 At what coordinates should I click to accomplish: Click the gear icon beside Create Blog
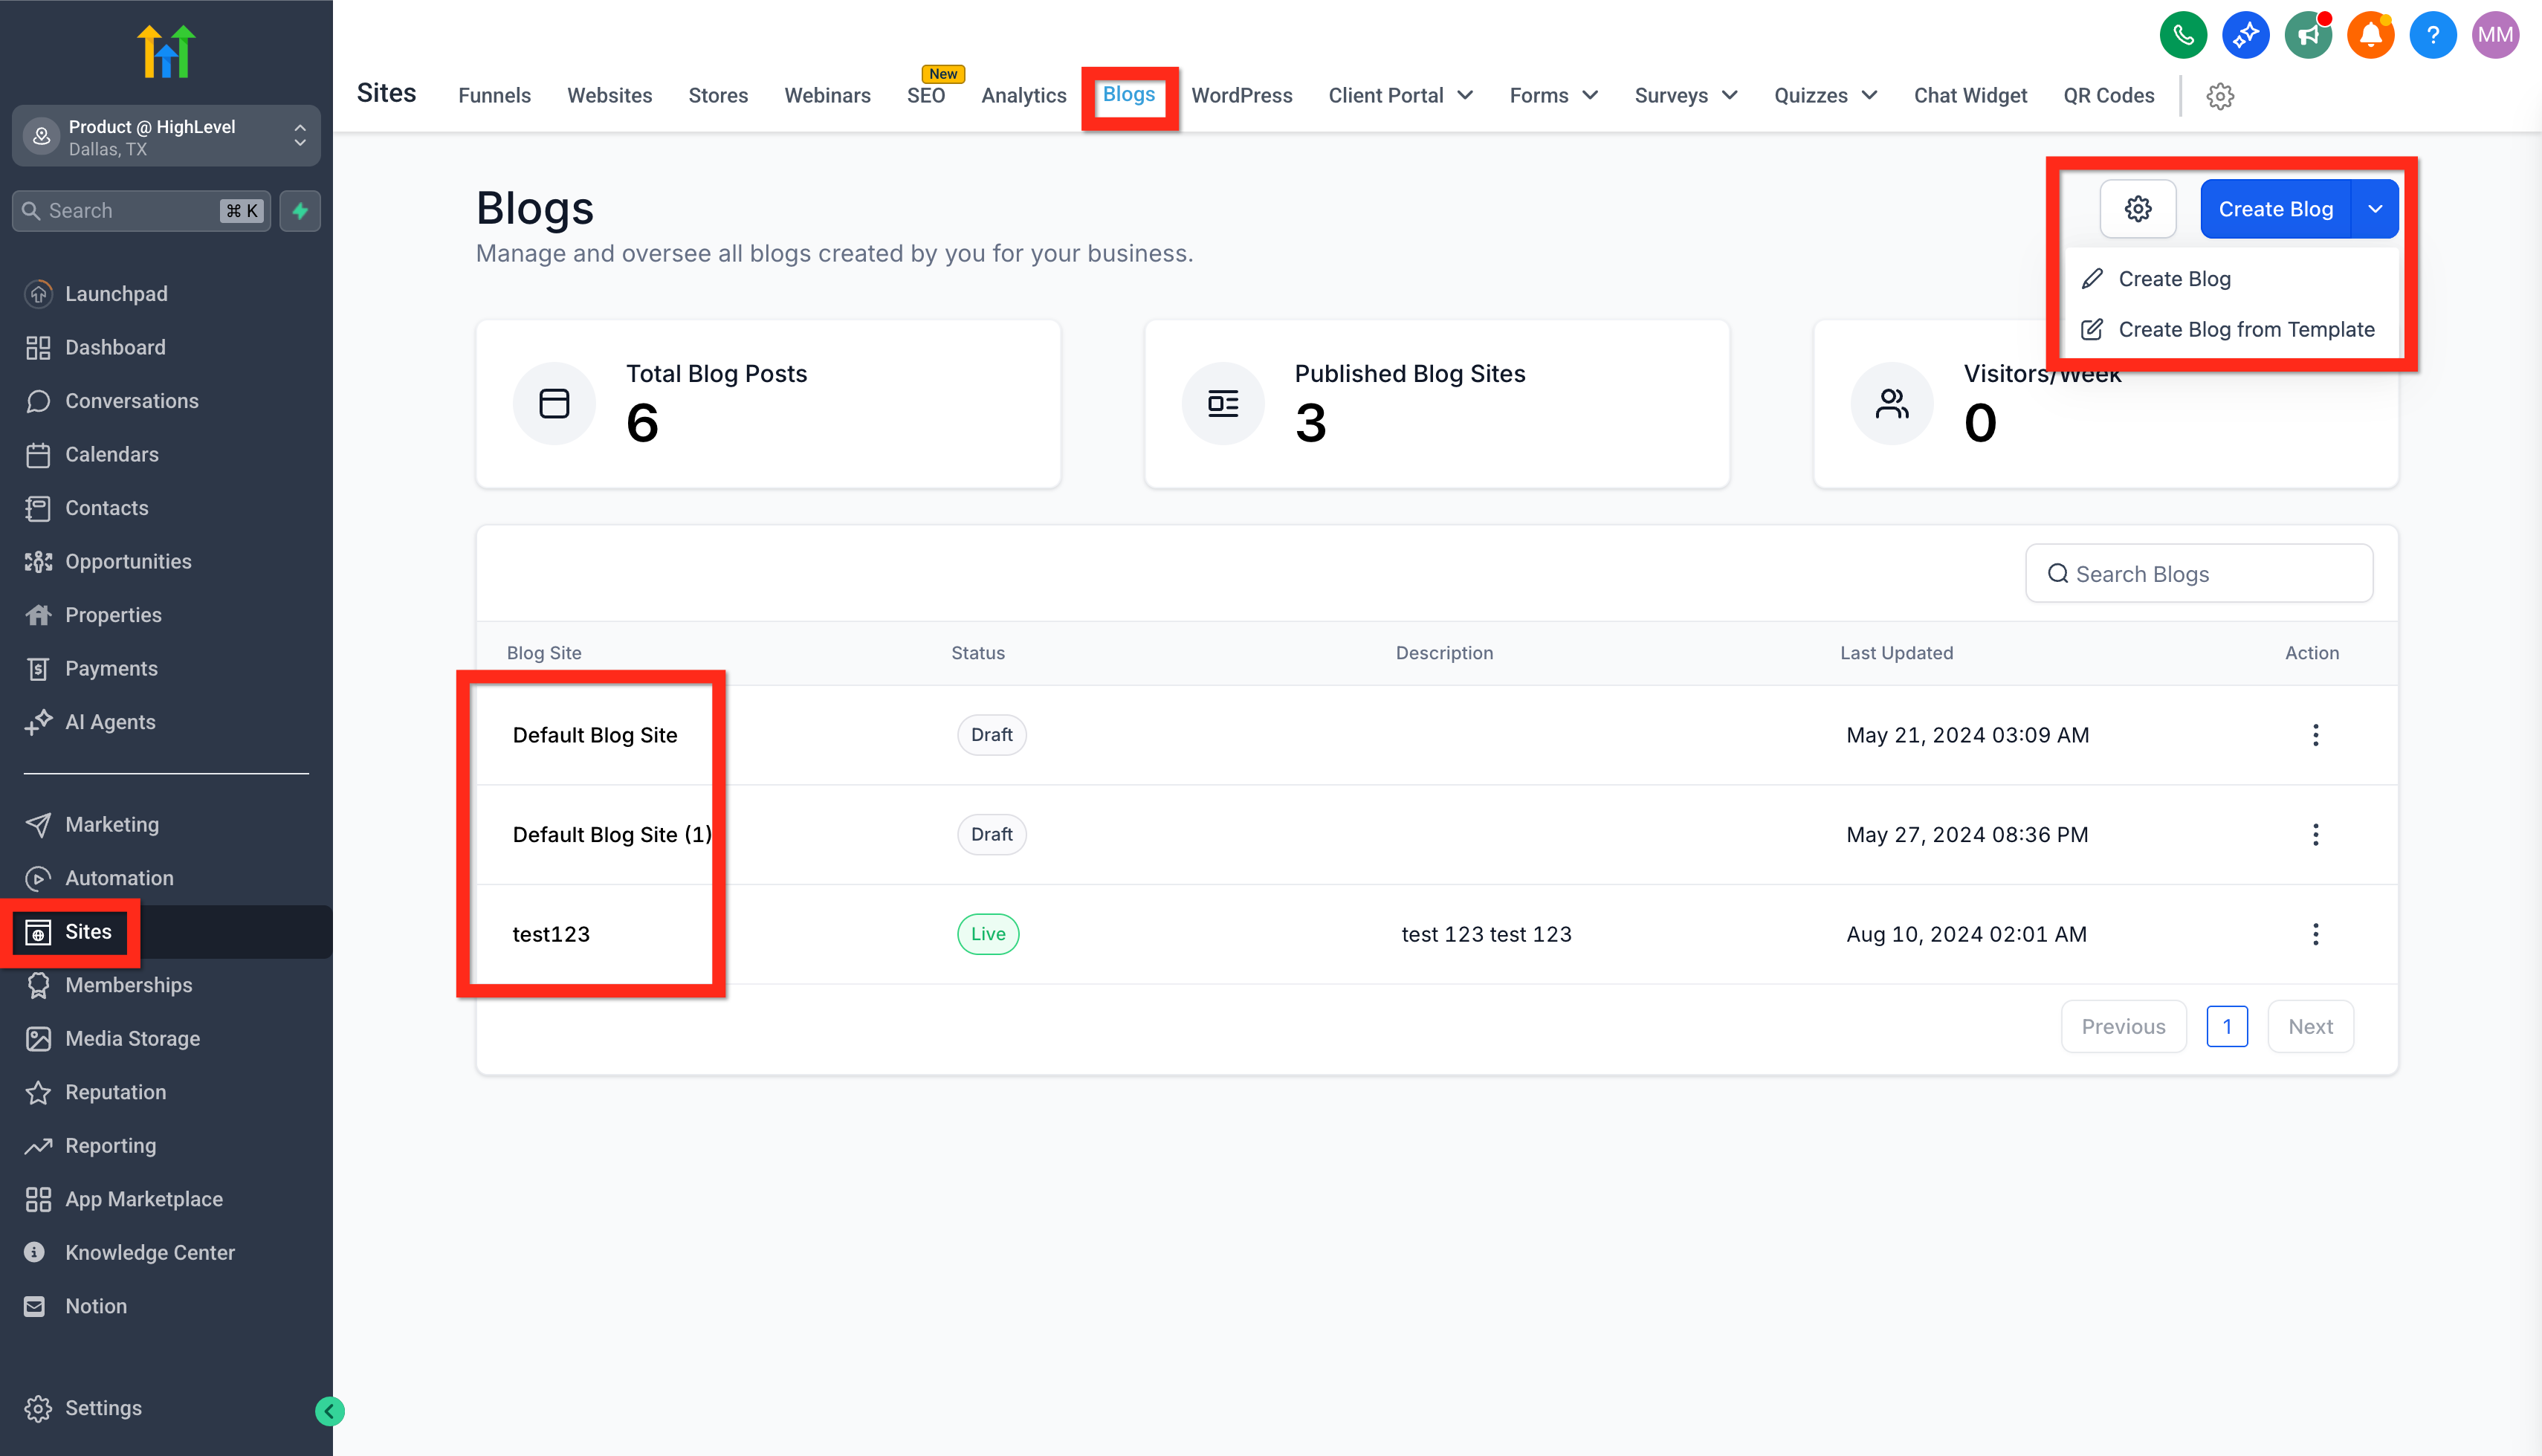tap(2138, 209)
